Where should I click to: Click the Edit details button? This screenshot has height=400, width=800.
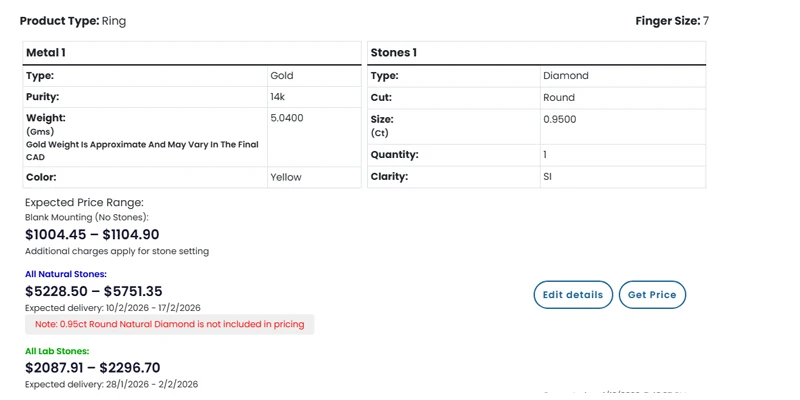click(573, 295)
